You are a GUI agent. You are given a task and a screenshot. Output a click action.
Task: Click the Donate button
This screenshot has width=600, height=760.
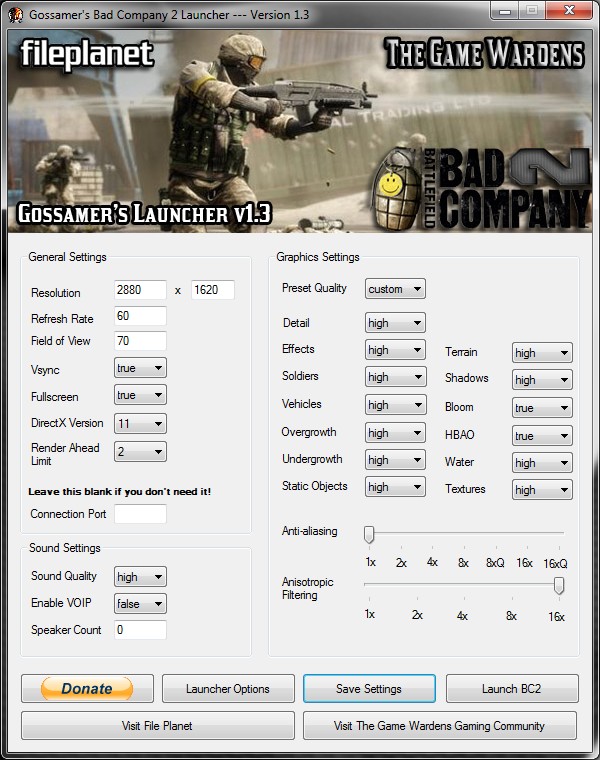[87, 688]
